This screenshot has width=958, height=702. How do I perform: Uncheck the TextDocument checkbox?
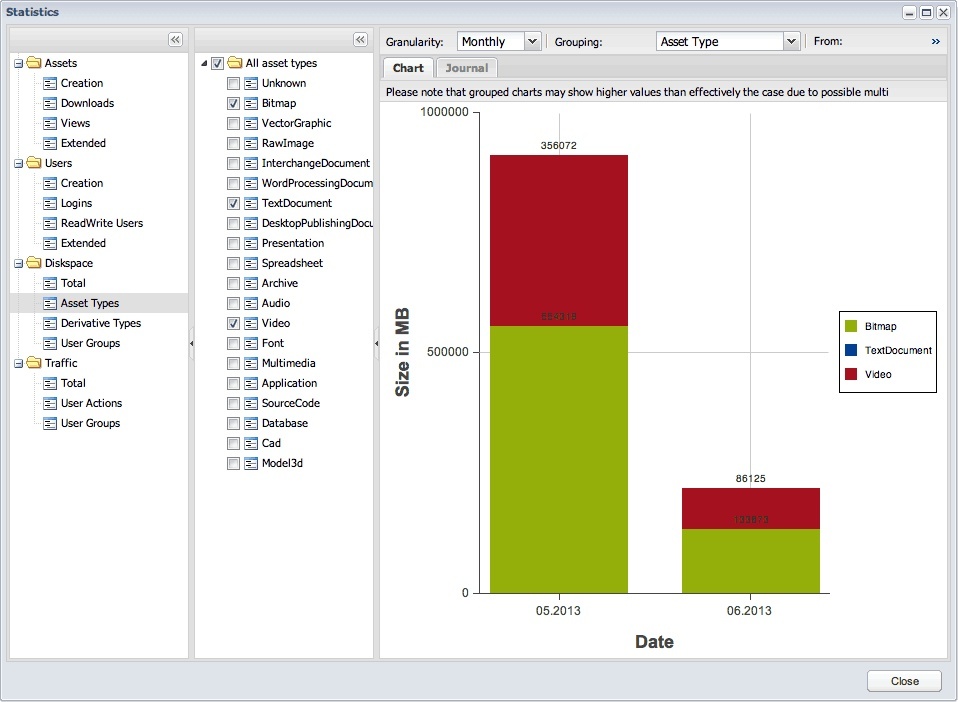(233, 203)
